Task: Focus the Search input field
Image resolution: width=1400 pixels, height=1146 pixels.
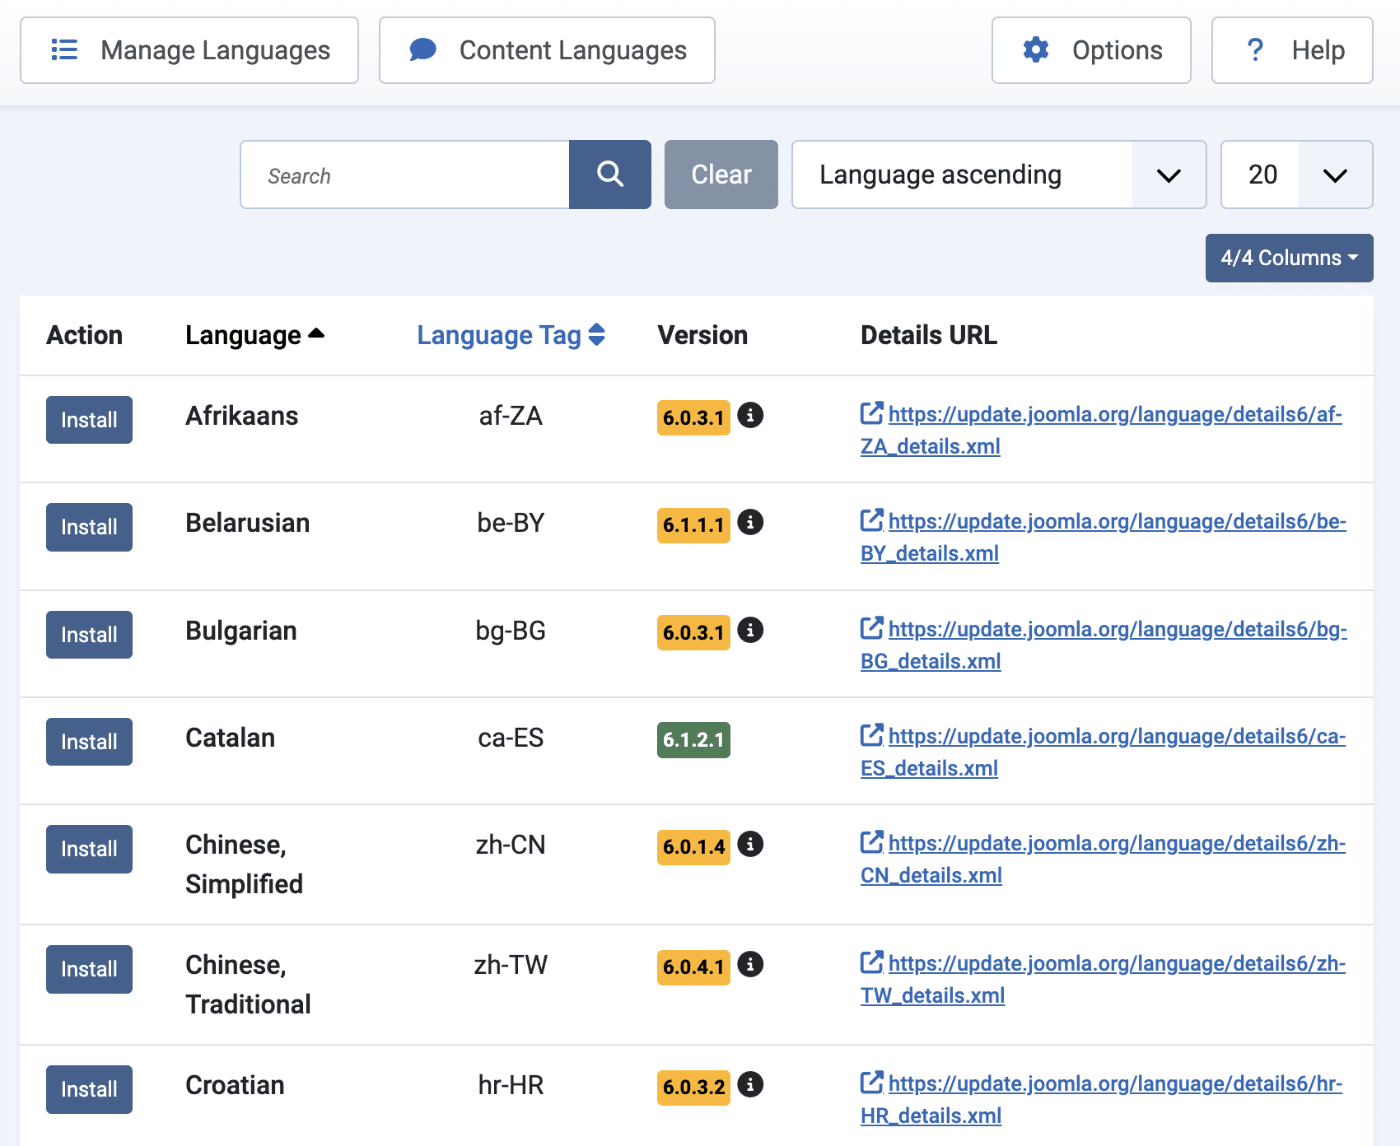Action: click(x=405, y=175)
